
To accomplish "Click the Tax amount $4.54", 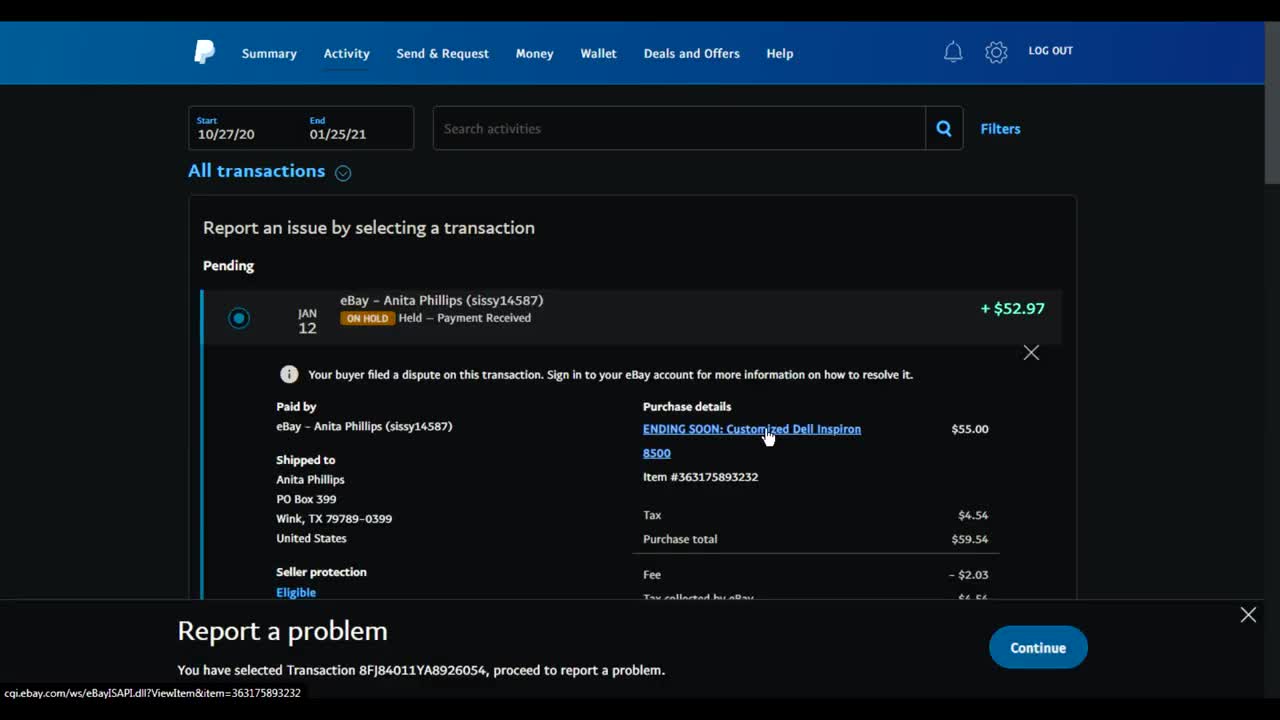I will click(973, 515).
